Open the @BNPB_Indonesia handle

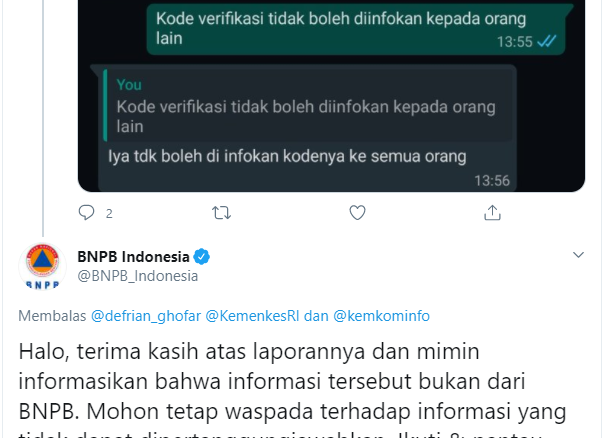pos(138,276)
